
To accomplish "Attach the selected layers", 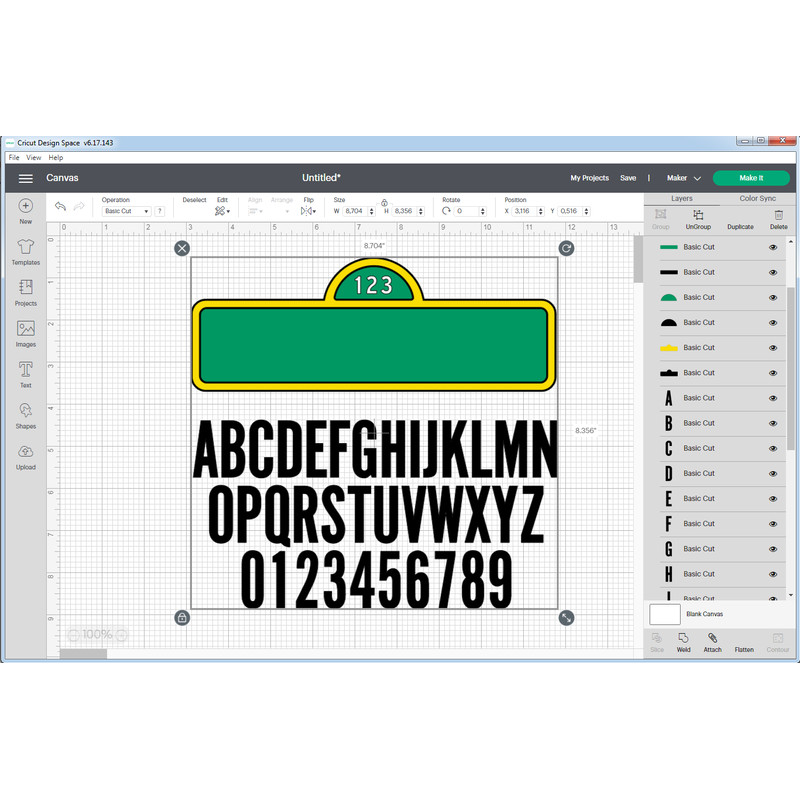I will (712, 645).
